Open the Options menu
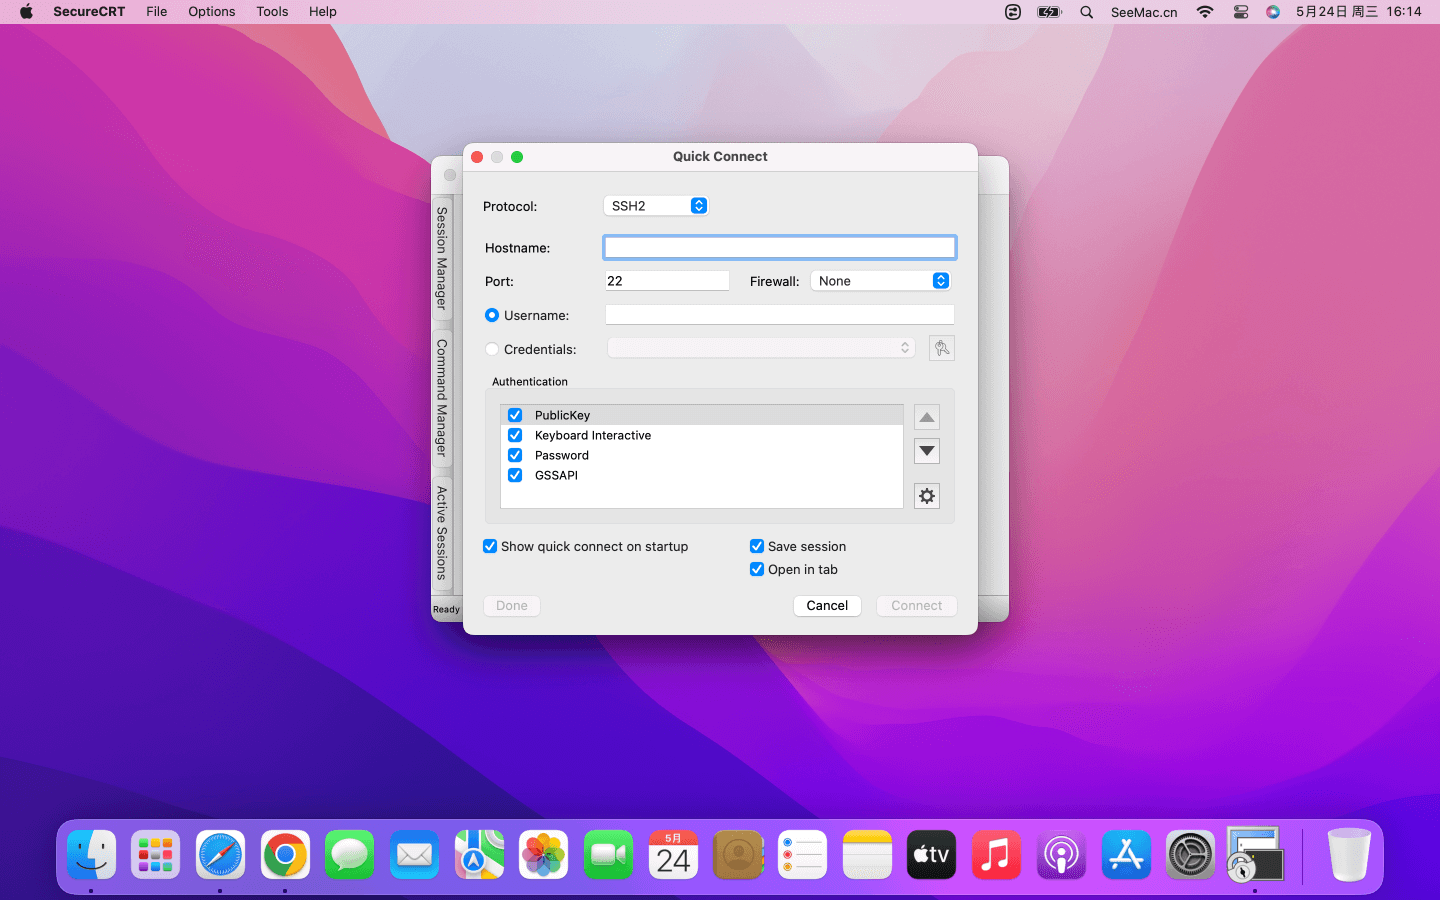The width and height of the screenshot is (1440, 900). point(211,12)
